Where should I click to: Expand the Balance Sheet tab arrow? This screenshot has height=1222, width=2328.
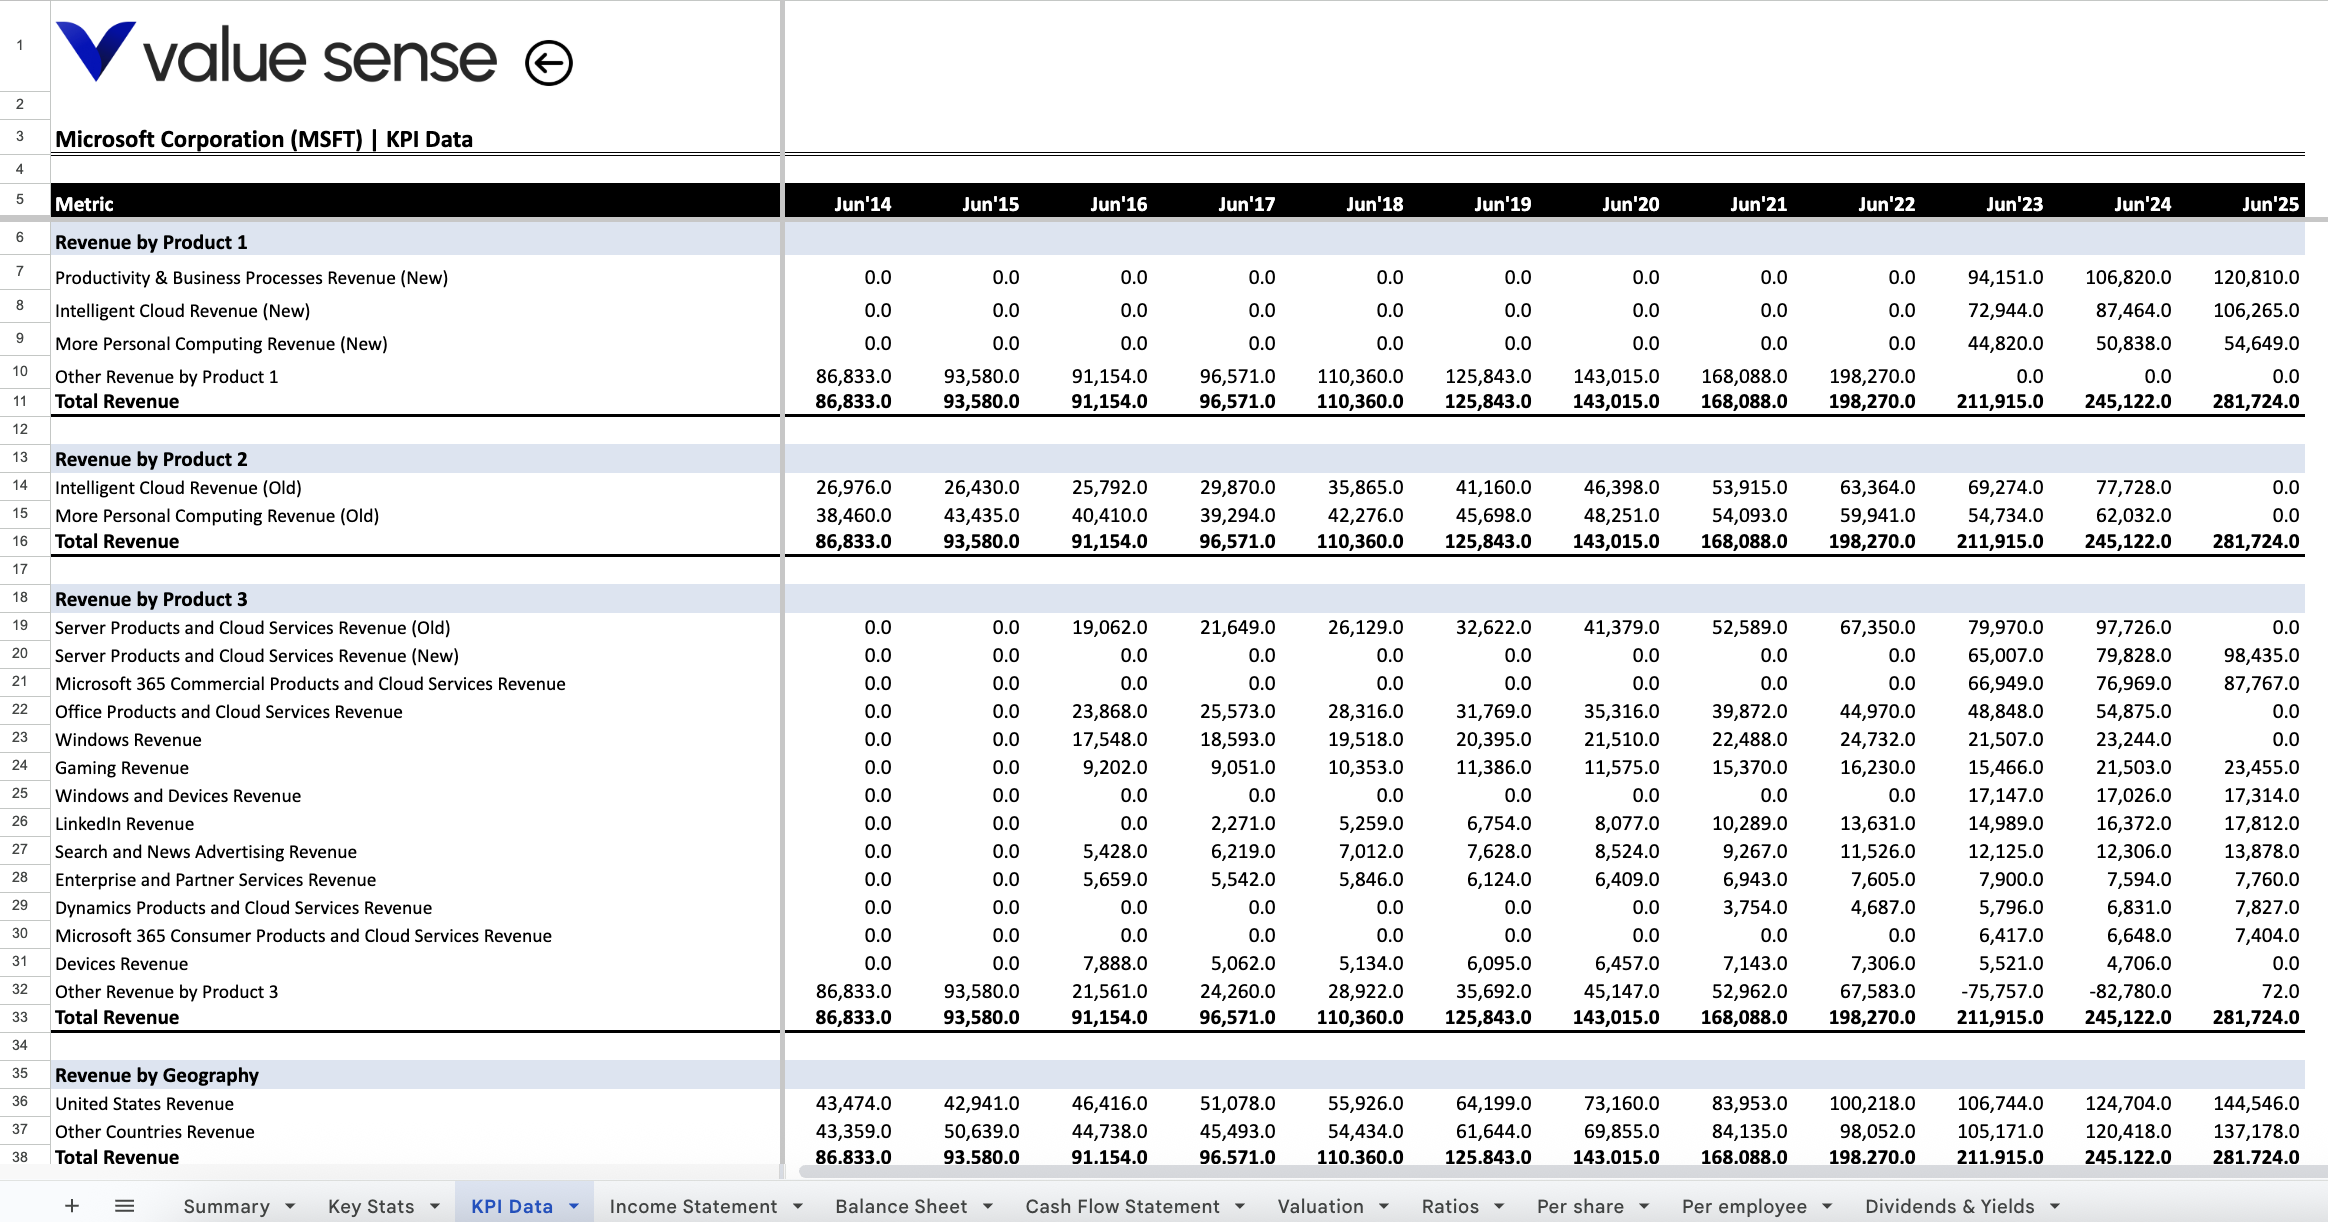(988, 1206)
